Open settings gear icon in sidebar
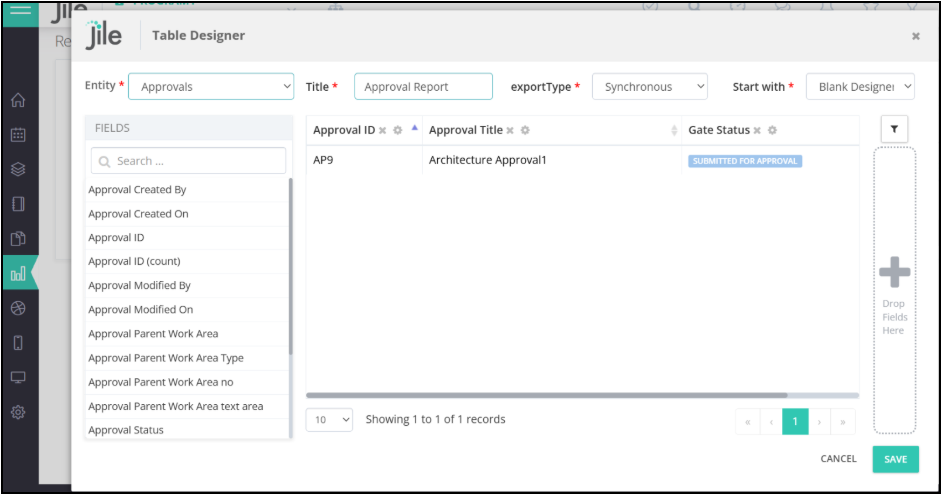Viewport: 942px width, 495px height. [18, 412]
